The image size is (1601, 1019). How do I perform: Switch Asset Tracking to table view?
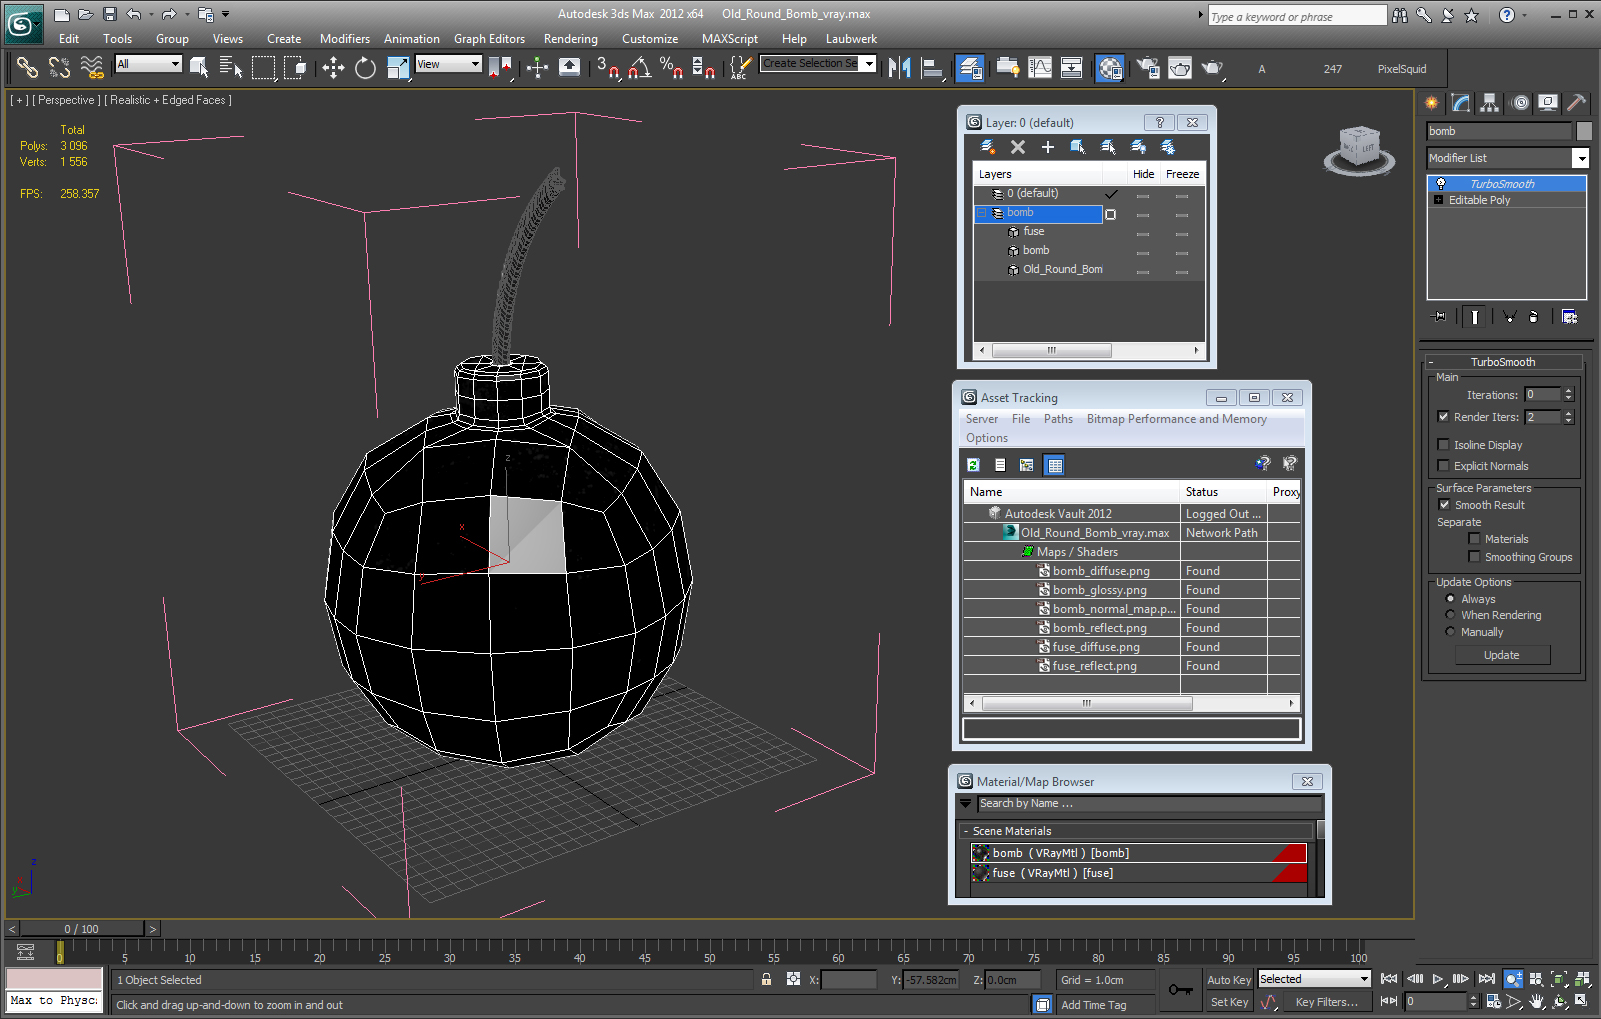coord(1054,465)
